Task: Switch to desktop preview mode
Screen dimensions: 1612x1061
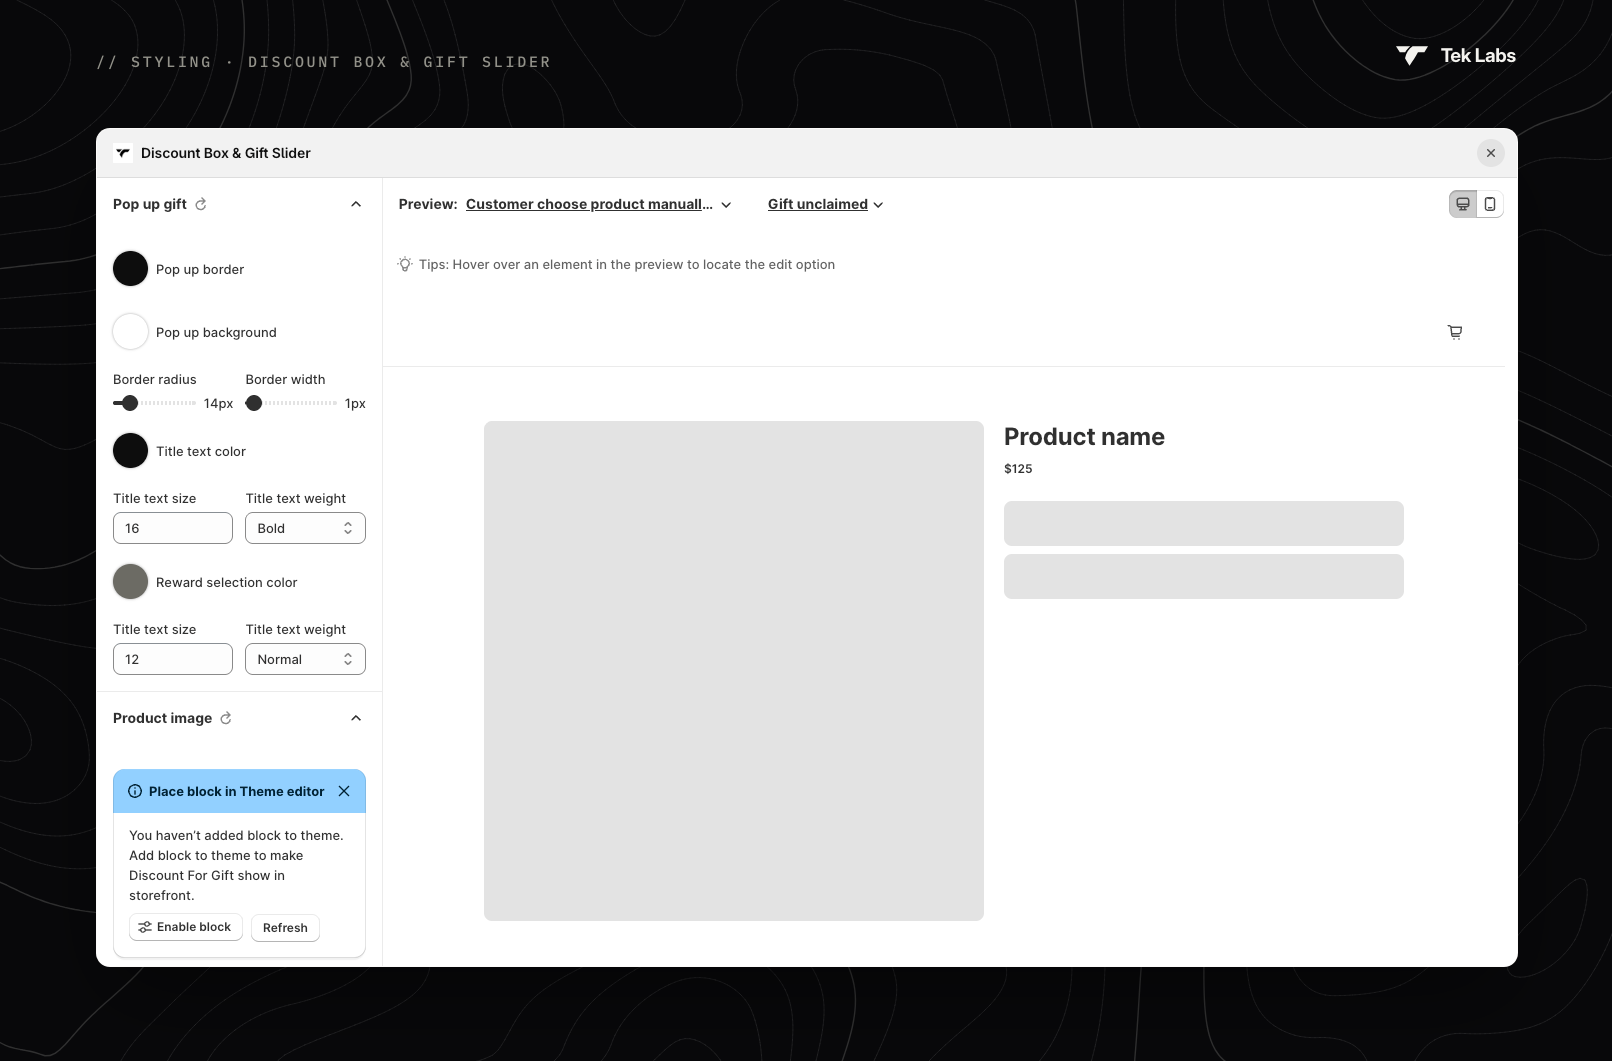Action: tap(1463, 204)
